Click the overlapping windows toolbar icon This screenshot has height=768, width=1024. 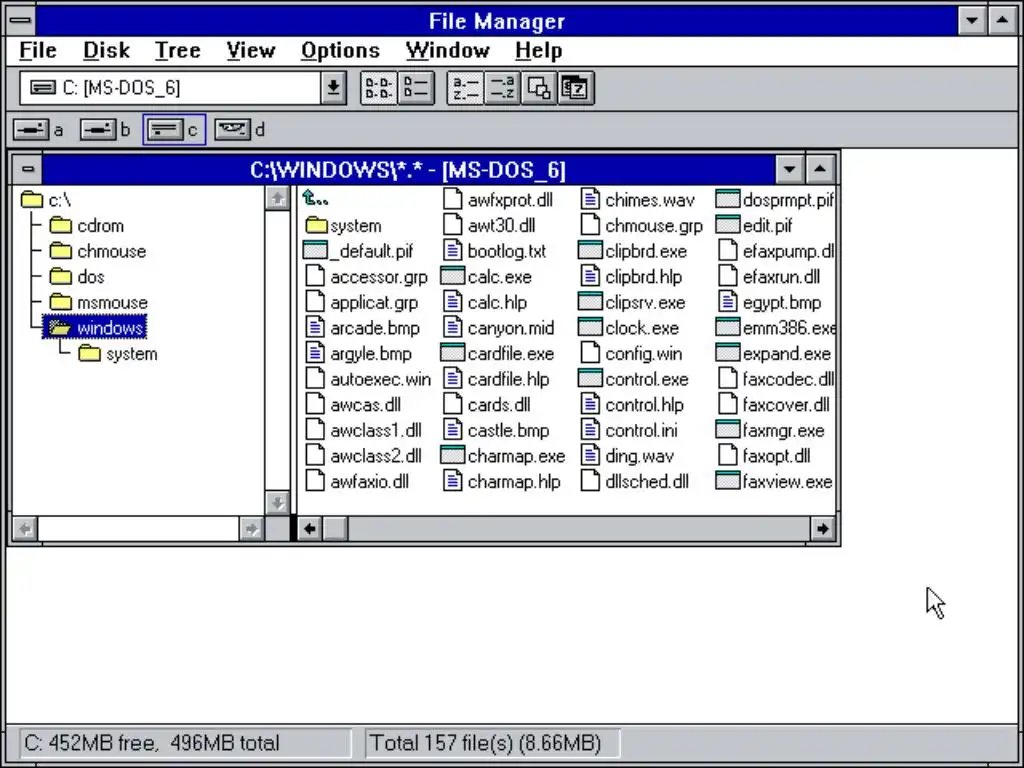(539, 88)
